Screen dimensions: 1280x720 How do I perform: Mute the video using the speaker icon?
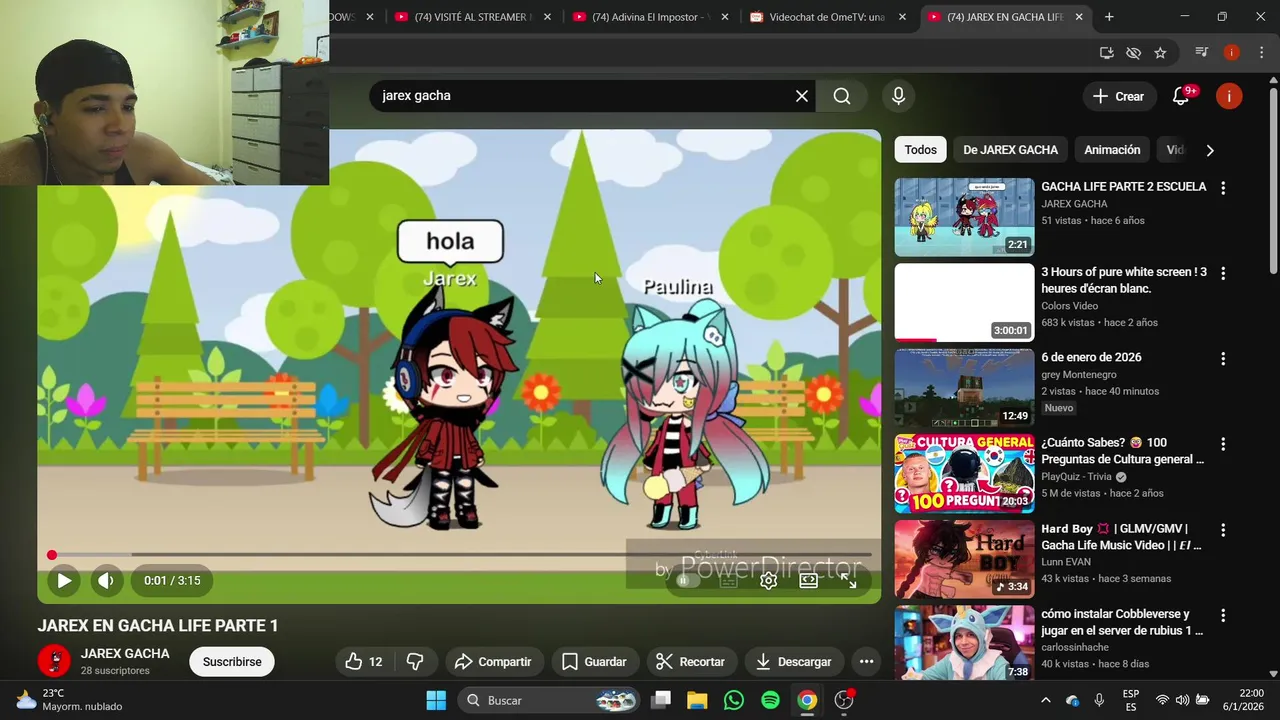105,580
